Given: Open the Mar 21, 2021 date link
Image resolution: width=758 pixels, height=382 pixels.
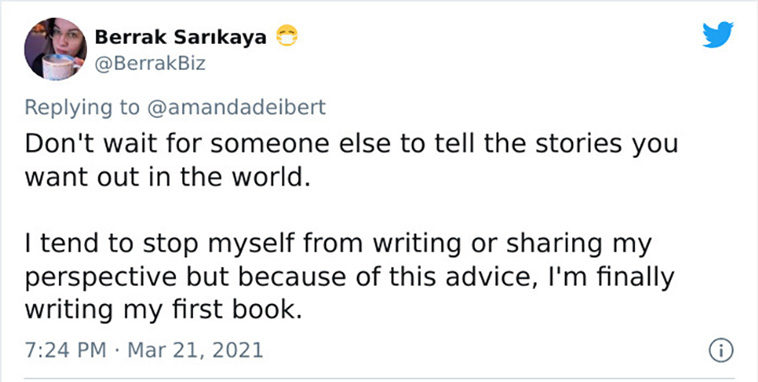Looking at the screenshot, I should click(x=195, y=350).
